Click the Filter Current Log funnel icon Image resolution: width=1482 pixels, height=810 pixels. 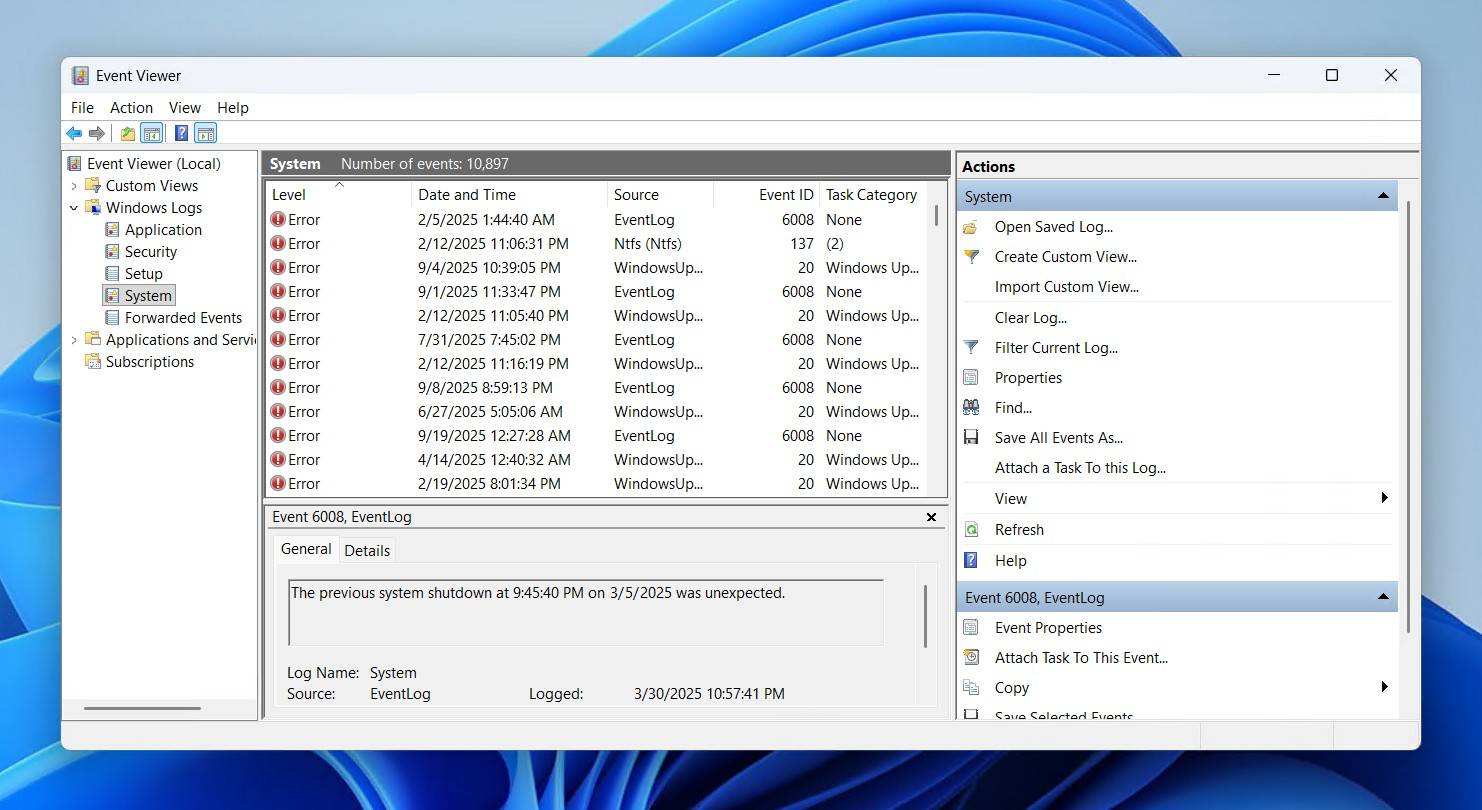pos(971,348)
